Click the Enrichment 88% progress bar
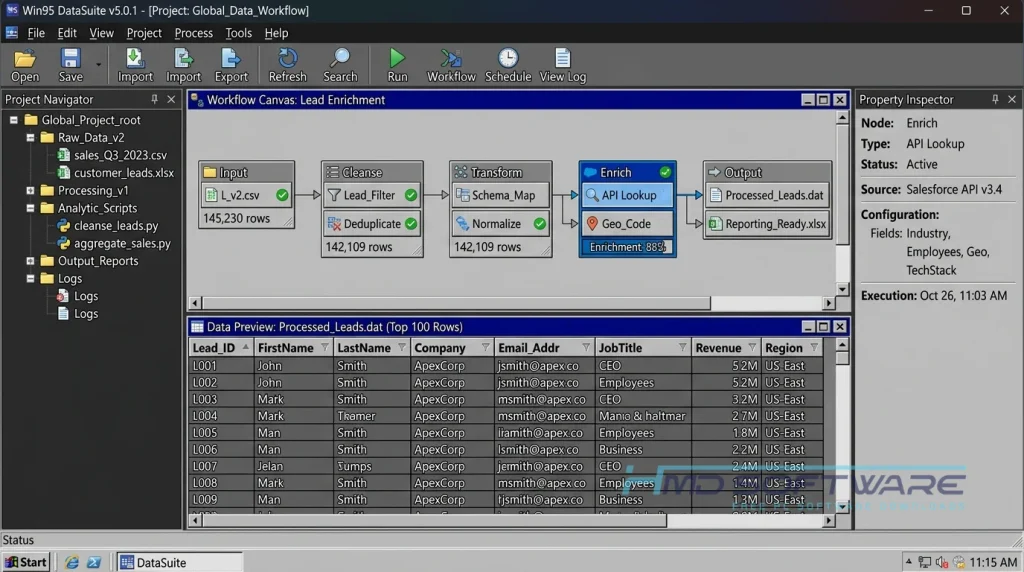Screen dimensions: 1024x572 click(x=628, y=247)
